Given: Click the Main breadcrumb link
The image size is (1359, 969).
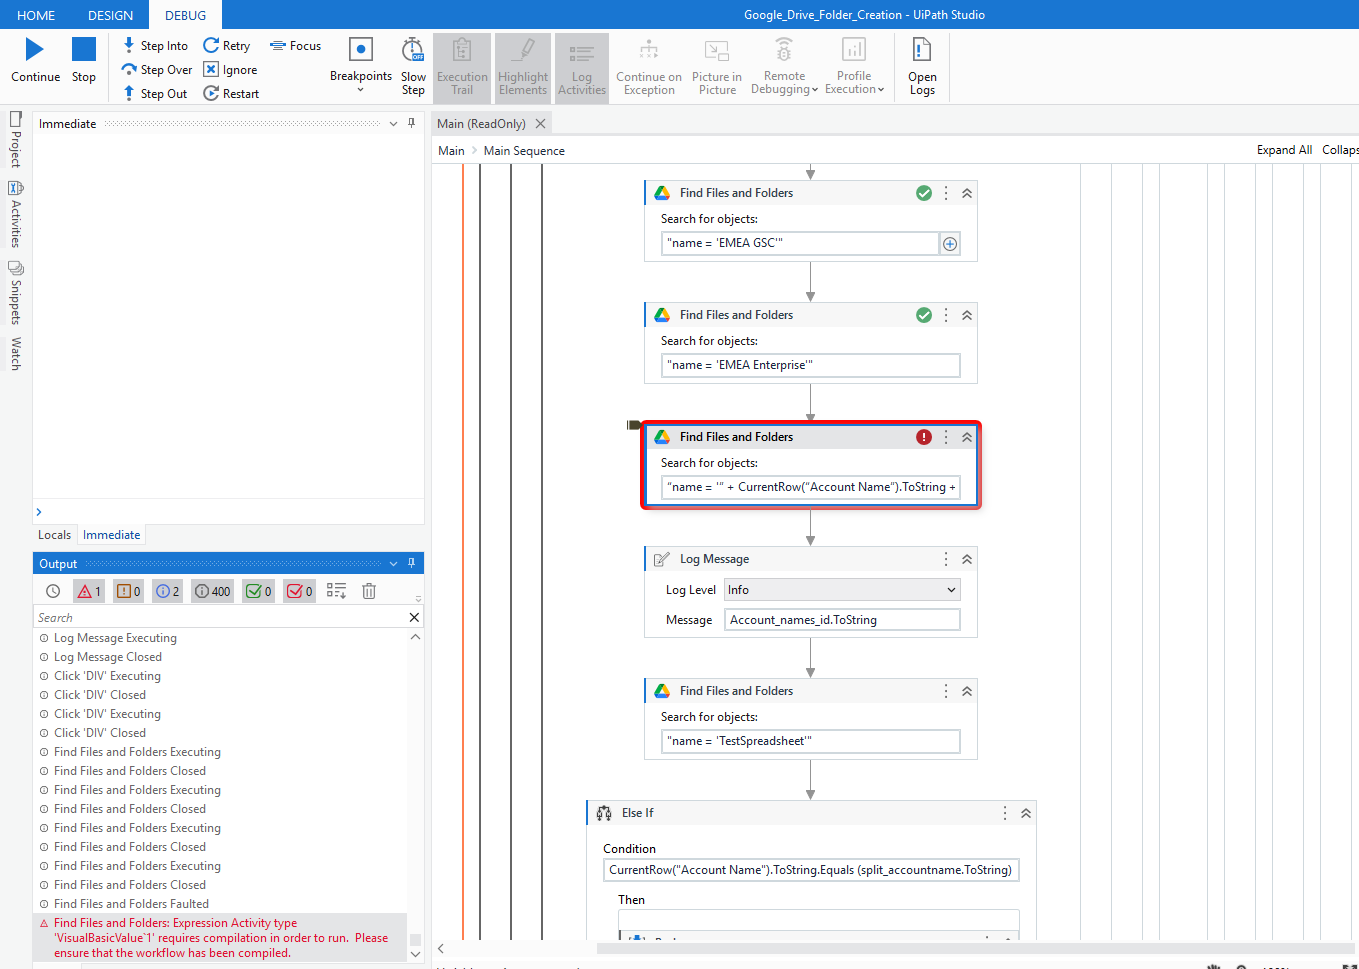Looking at the screenshot, I should pos(451,151).
